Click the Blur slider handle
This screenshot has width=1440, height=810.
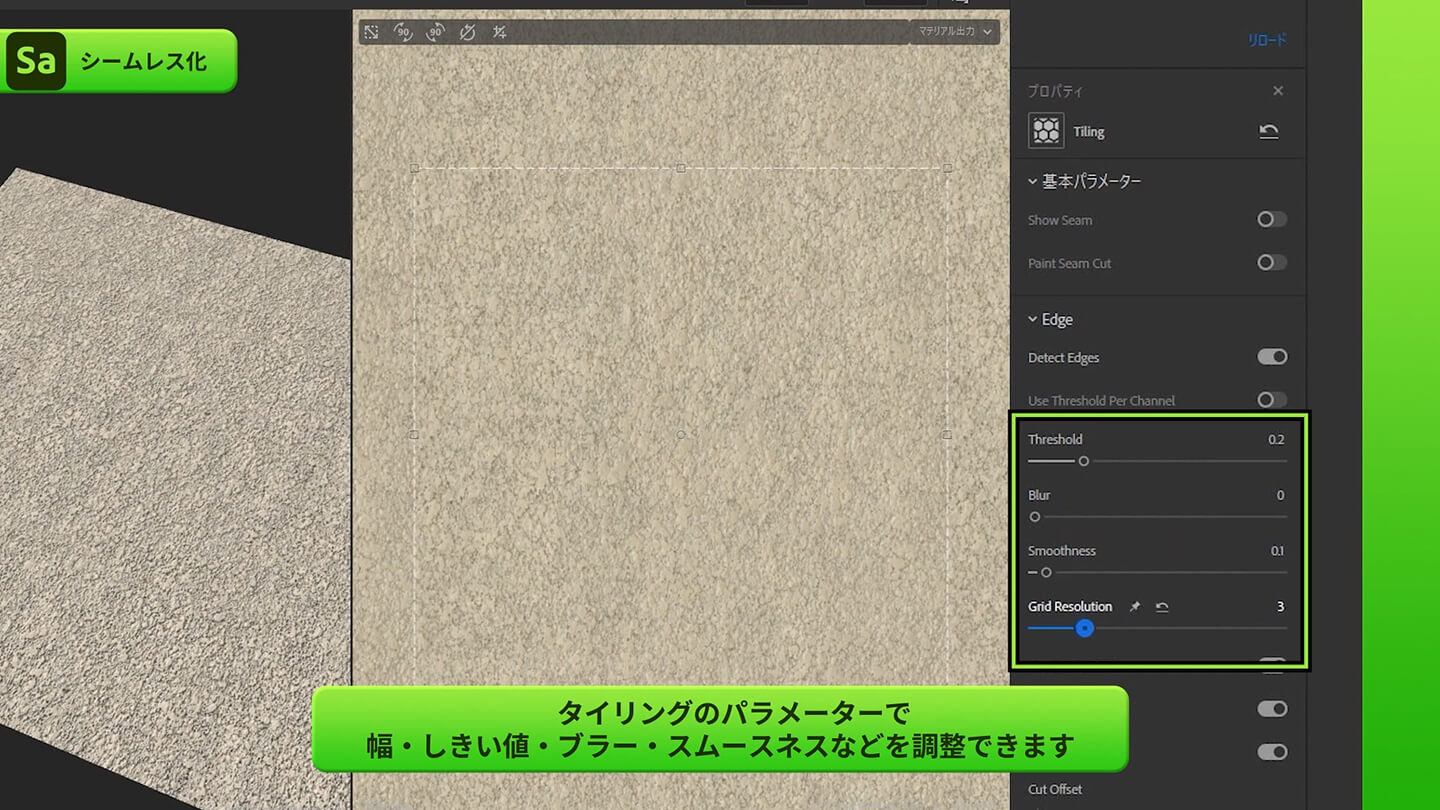[1035, 517]
